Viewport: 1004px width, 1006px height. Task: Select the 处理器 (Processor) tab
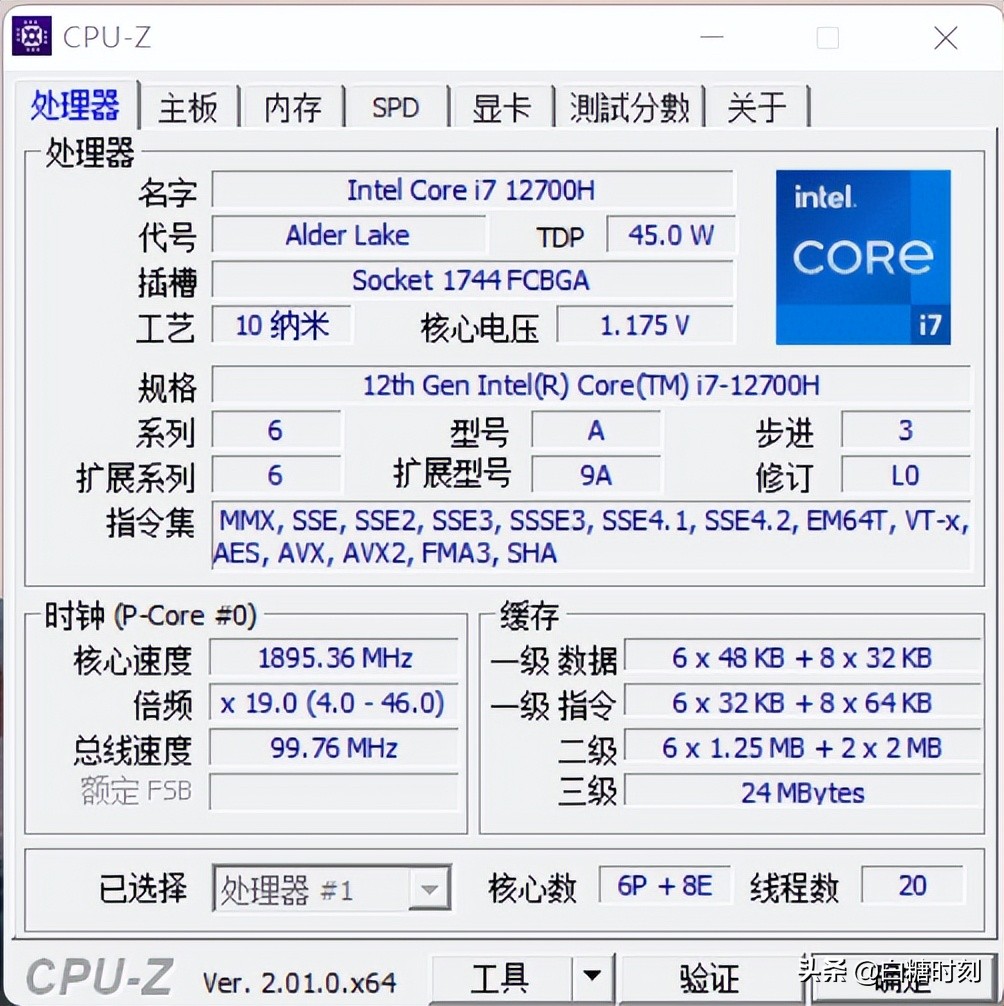(x=76, y=105)
